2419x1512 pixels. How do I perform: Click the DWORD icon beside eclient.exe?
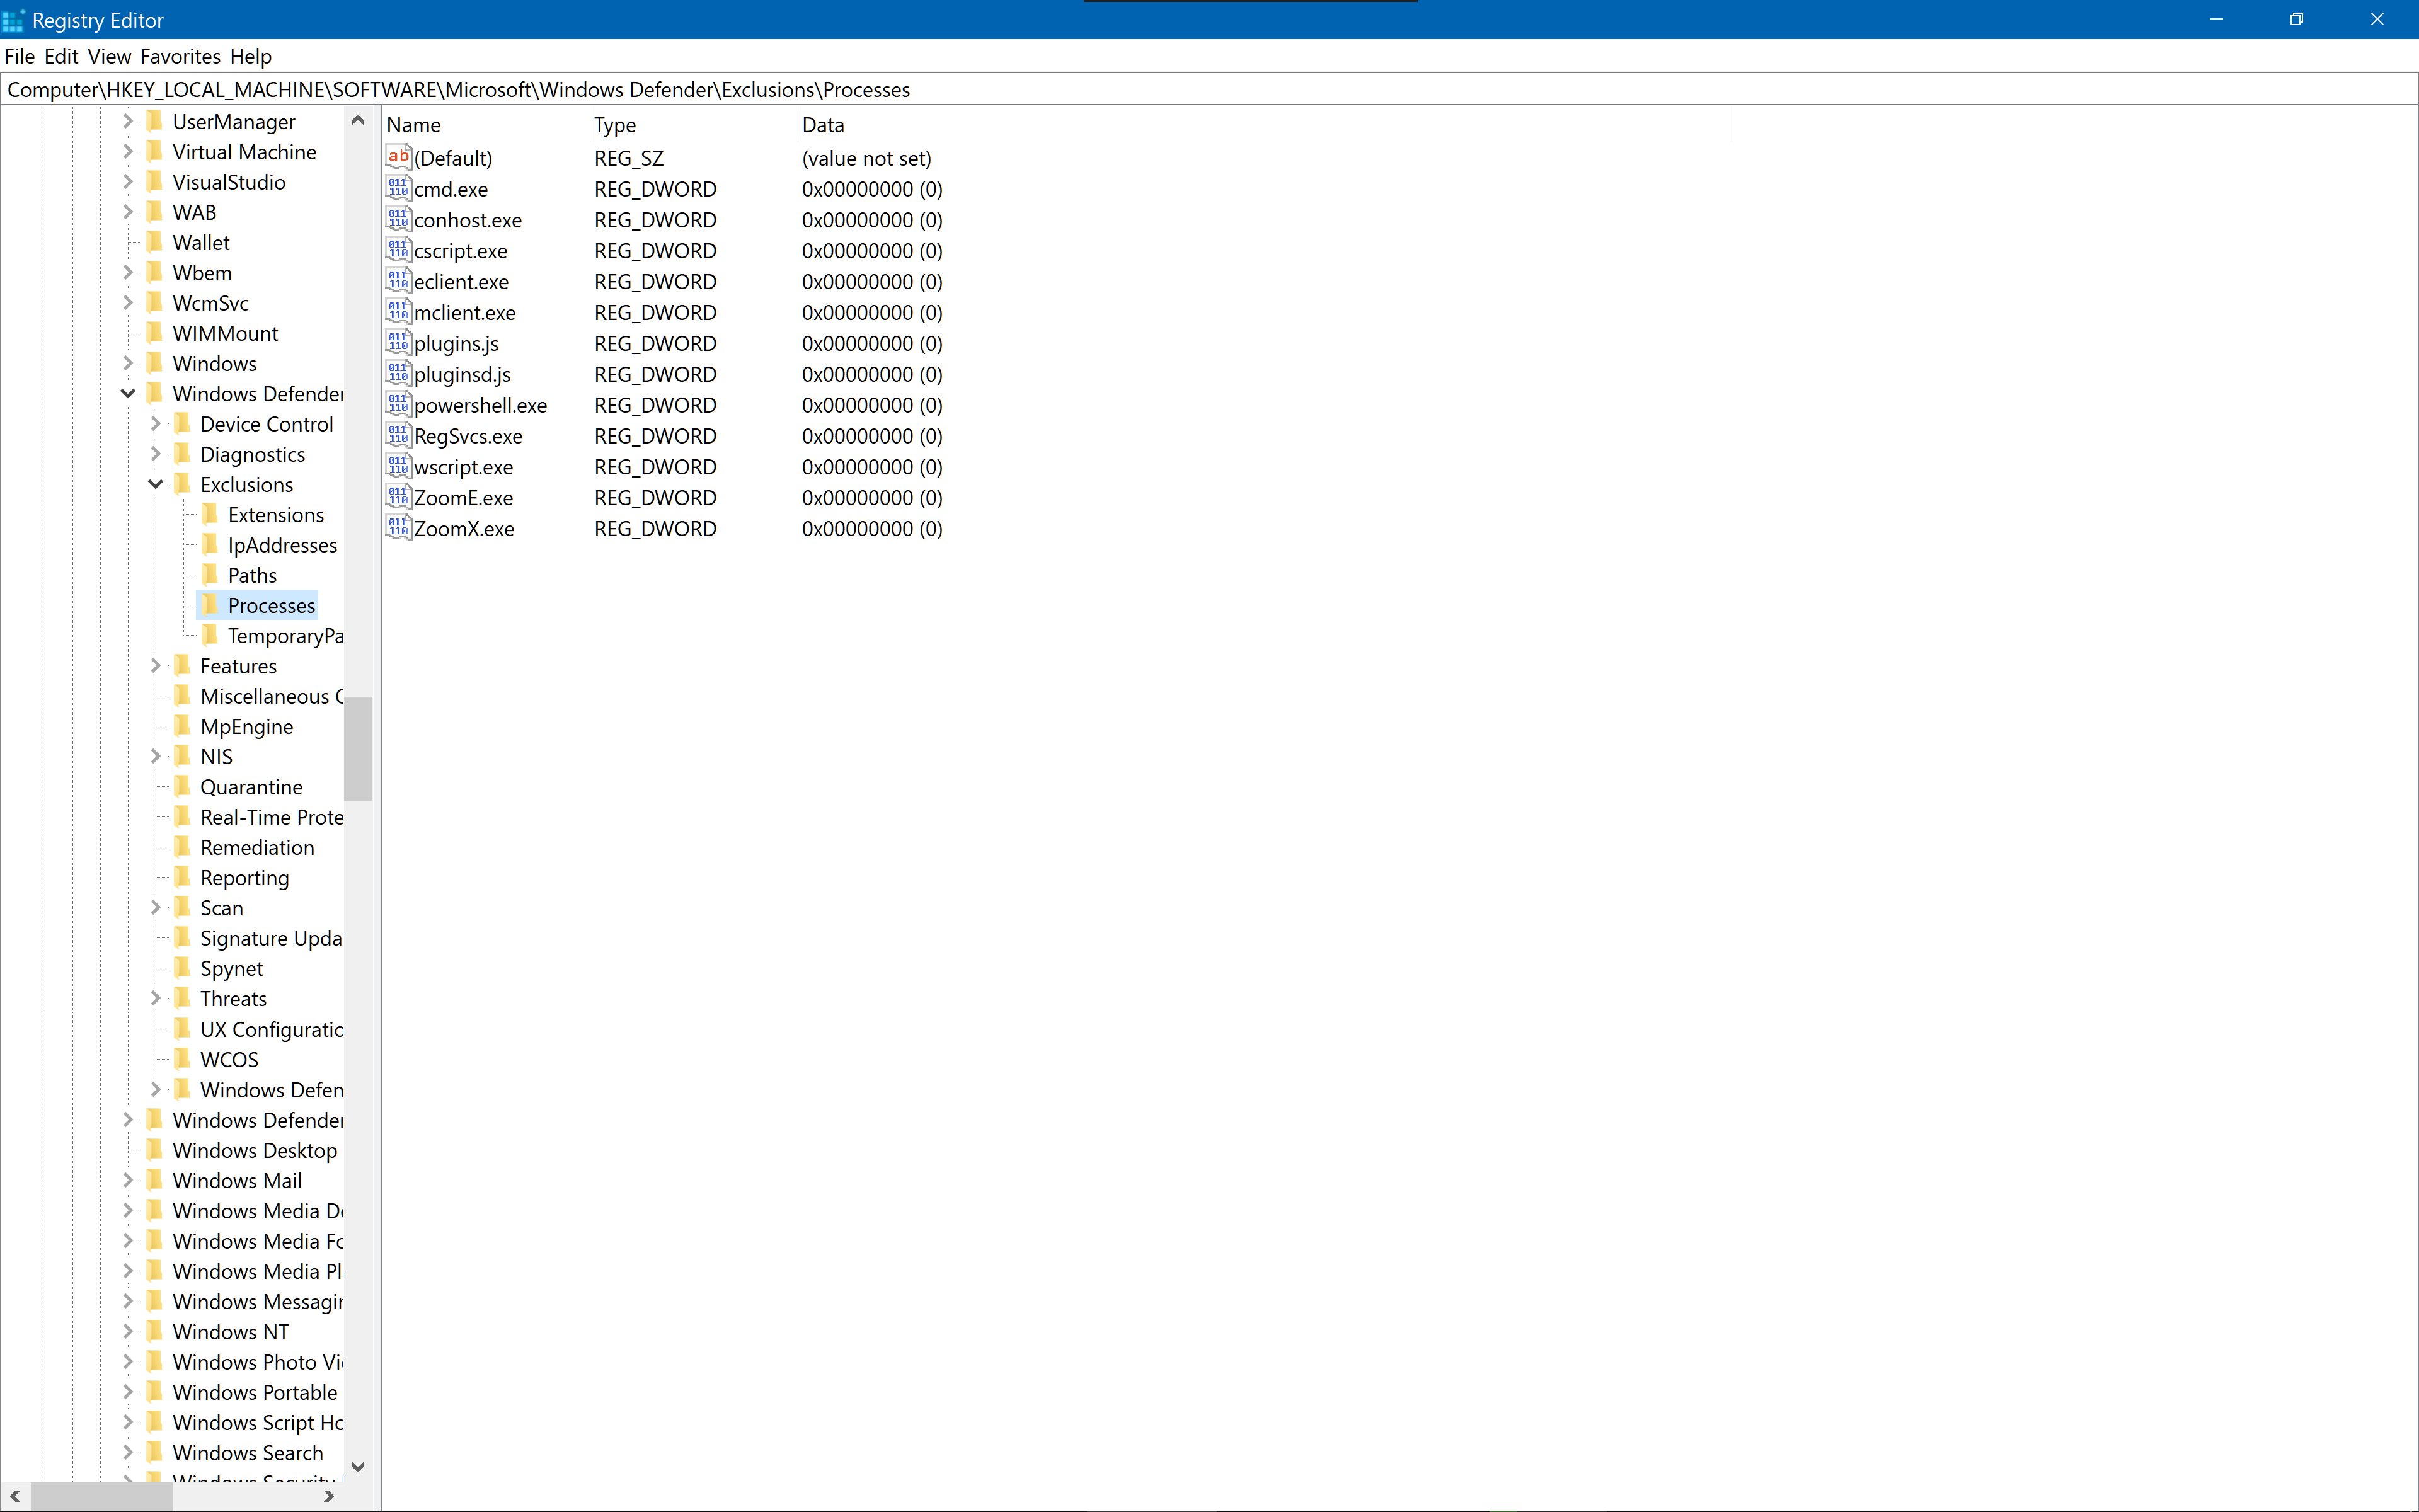[x=398, y=281]
